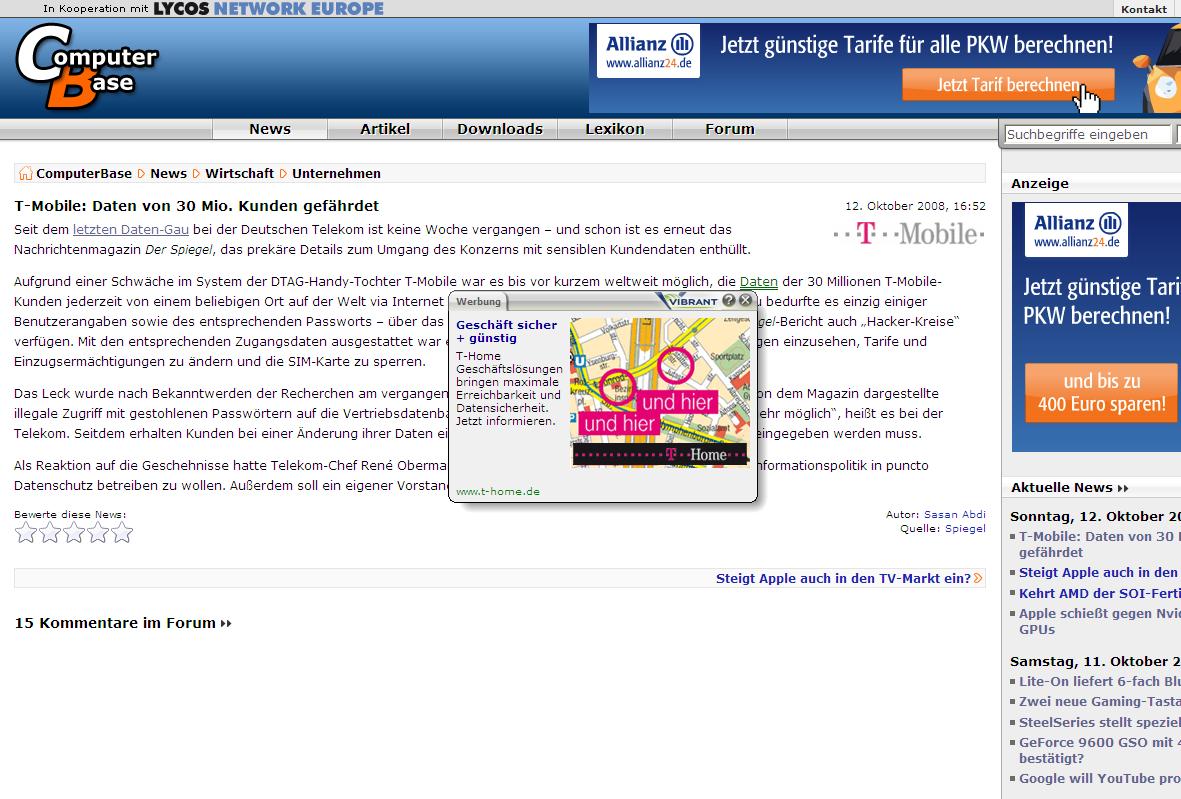Click 'Lycos Network Europe' header text
The height and width of the screenshot is (799, 1181).
coord(269,9)
